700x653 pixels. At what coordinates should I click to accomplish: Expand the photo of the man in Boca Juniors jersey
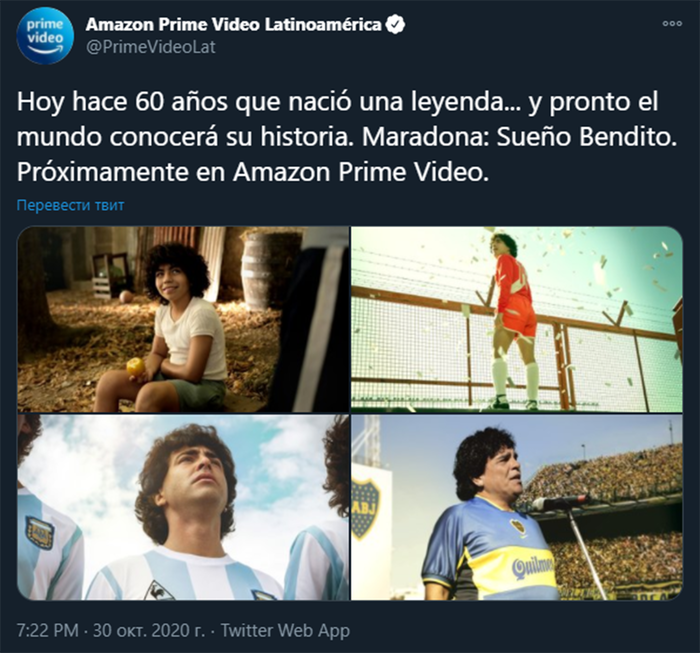(517, 507)
